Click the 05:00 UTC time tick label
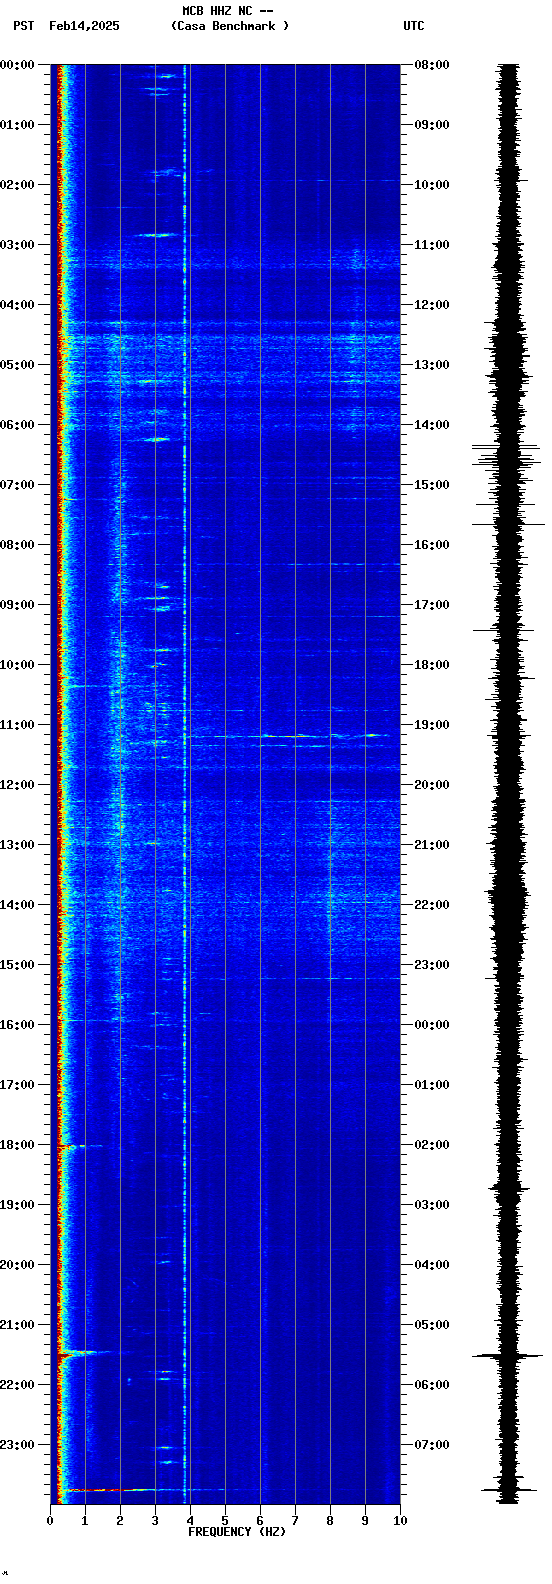The height and width of the screenshot is (1584, 552). [x=432, y=1325]
